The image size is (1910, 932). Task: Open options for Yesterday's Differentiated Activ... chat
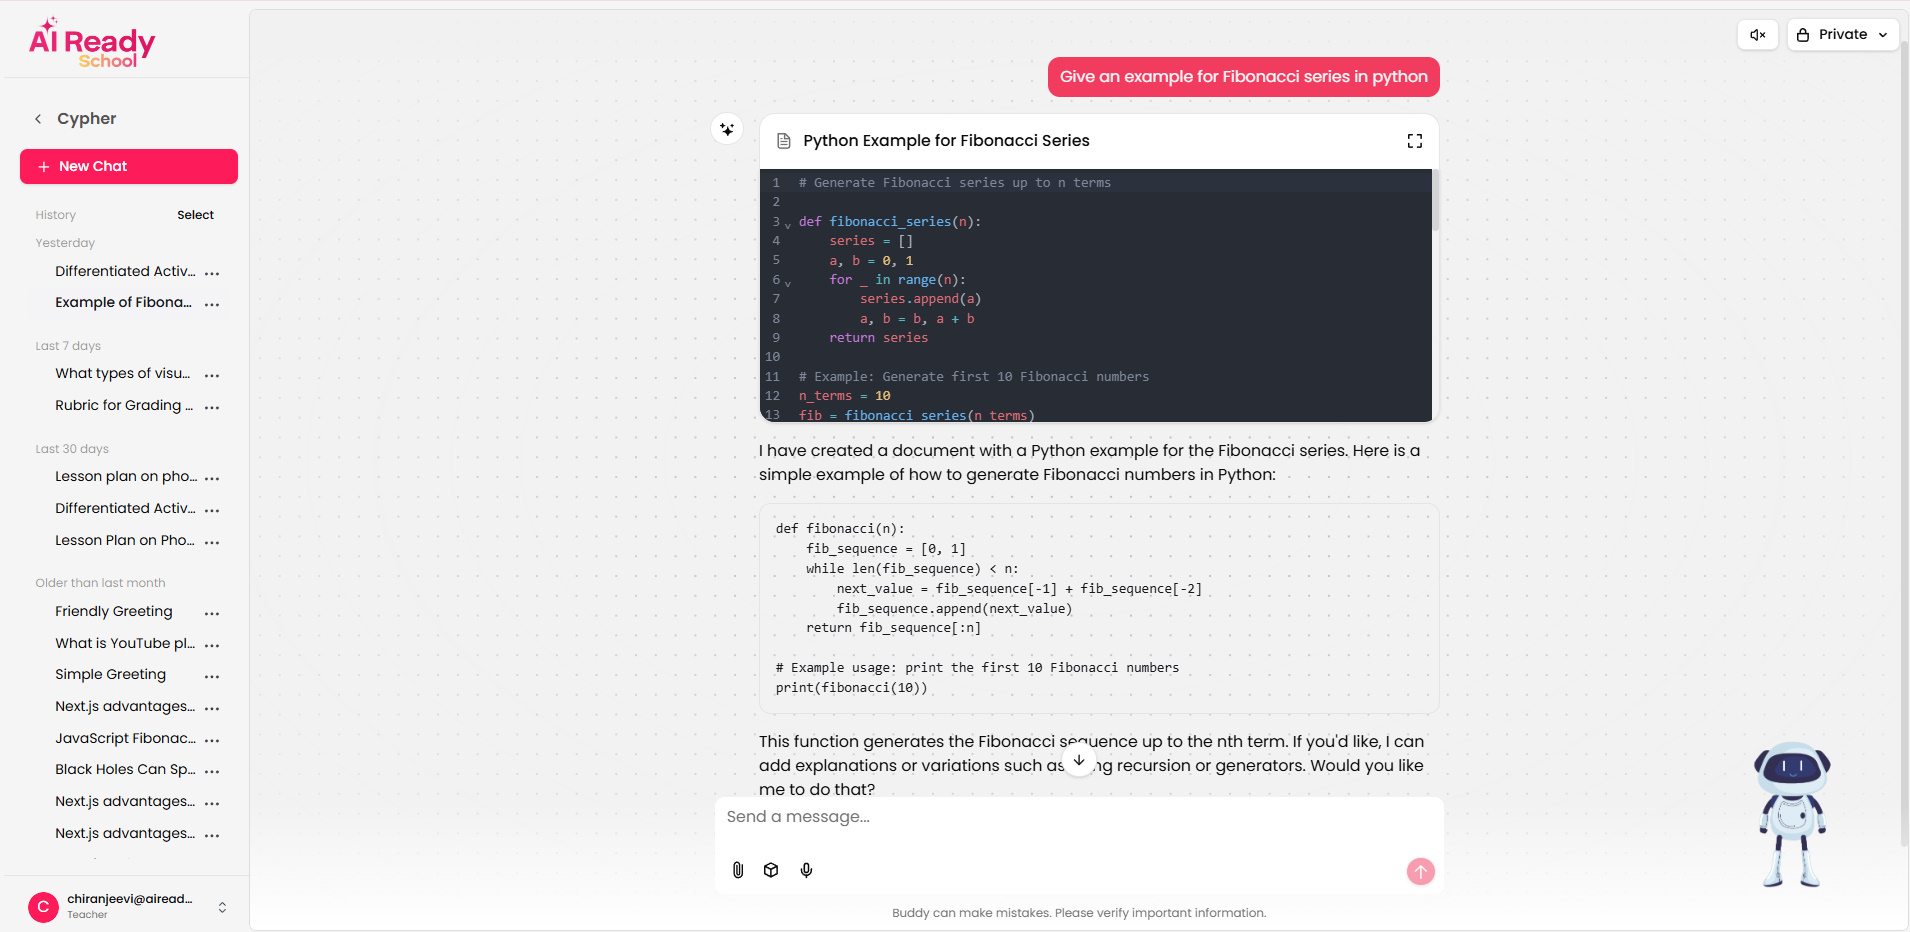212,273
